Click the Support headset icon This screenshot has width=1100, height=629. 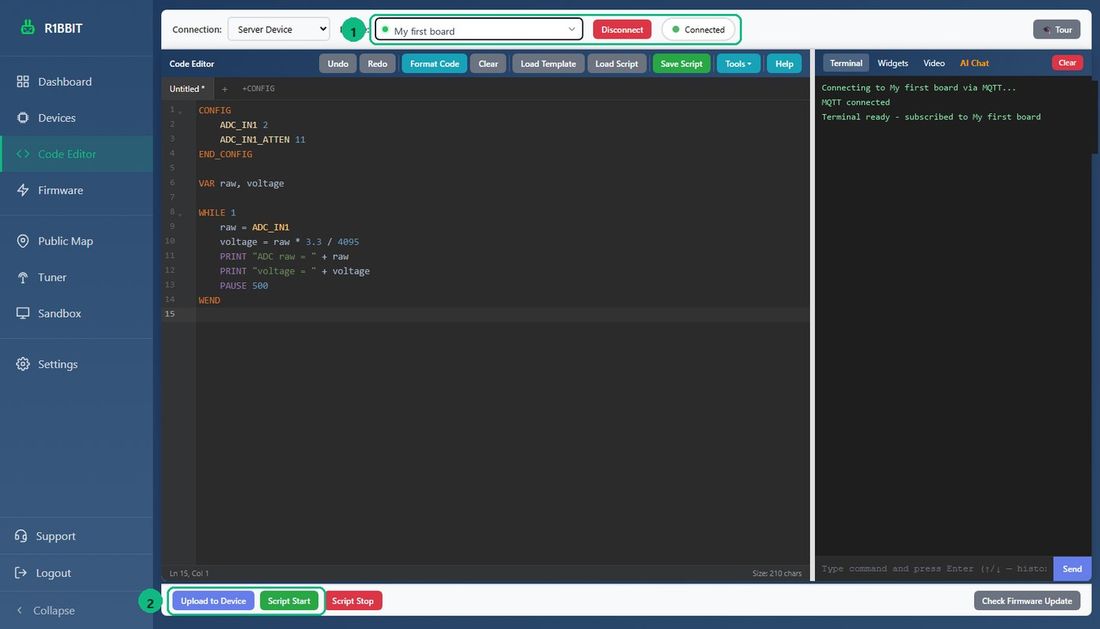point(21,536)
